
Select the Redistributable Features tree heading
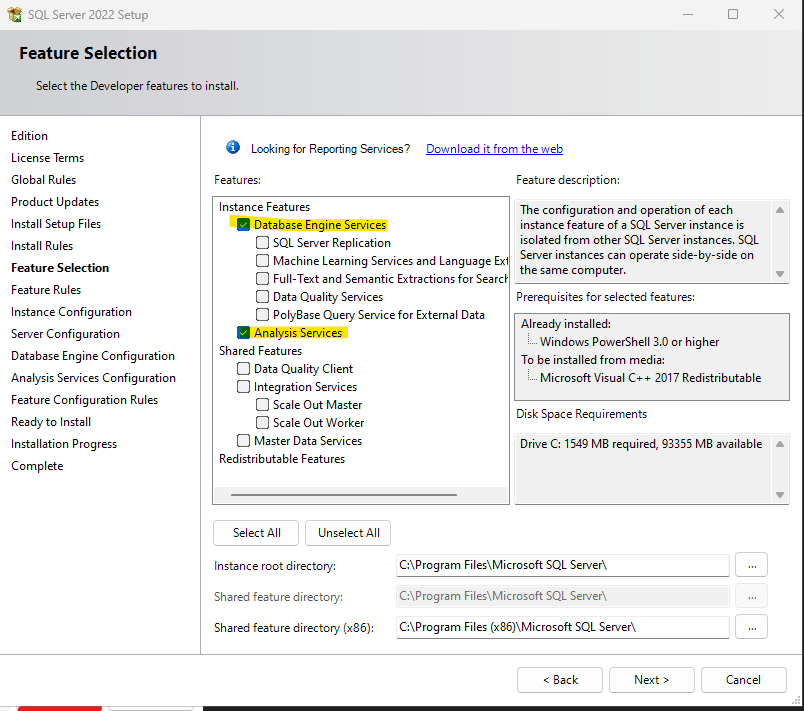pos(282,459)
